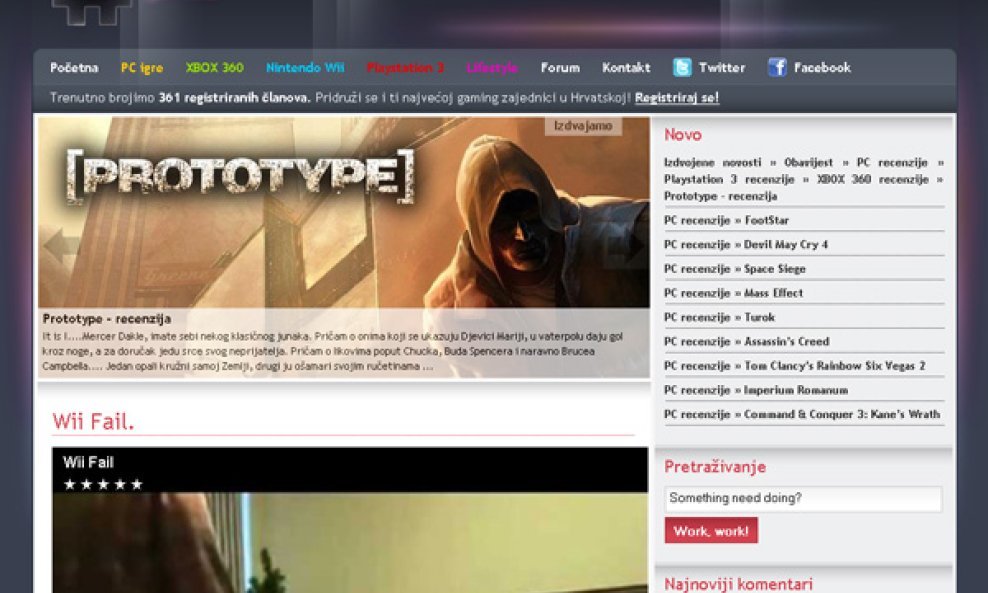The height and width of the screenshot is (593, 988).
Task: Play the Wii Fail video
Action: click(350, 542)
